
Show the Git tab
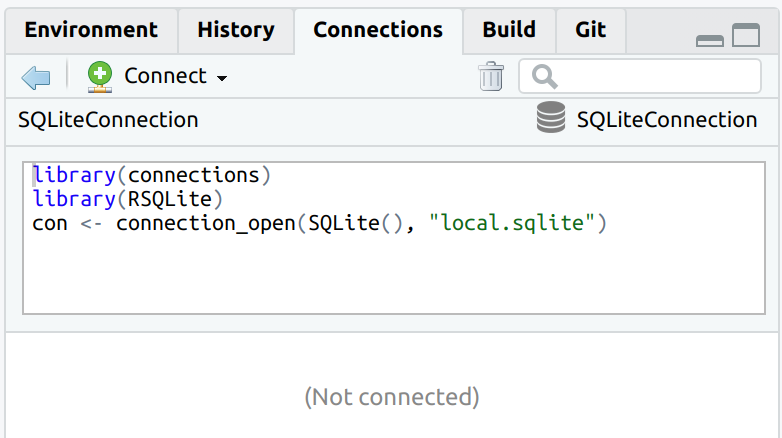pos(590,30)
